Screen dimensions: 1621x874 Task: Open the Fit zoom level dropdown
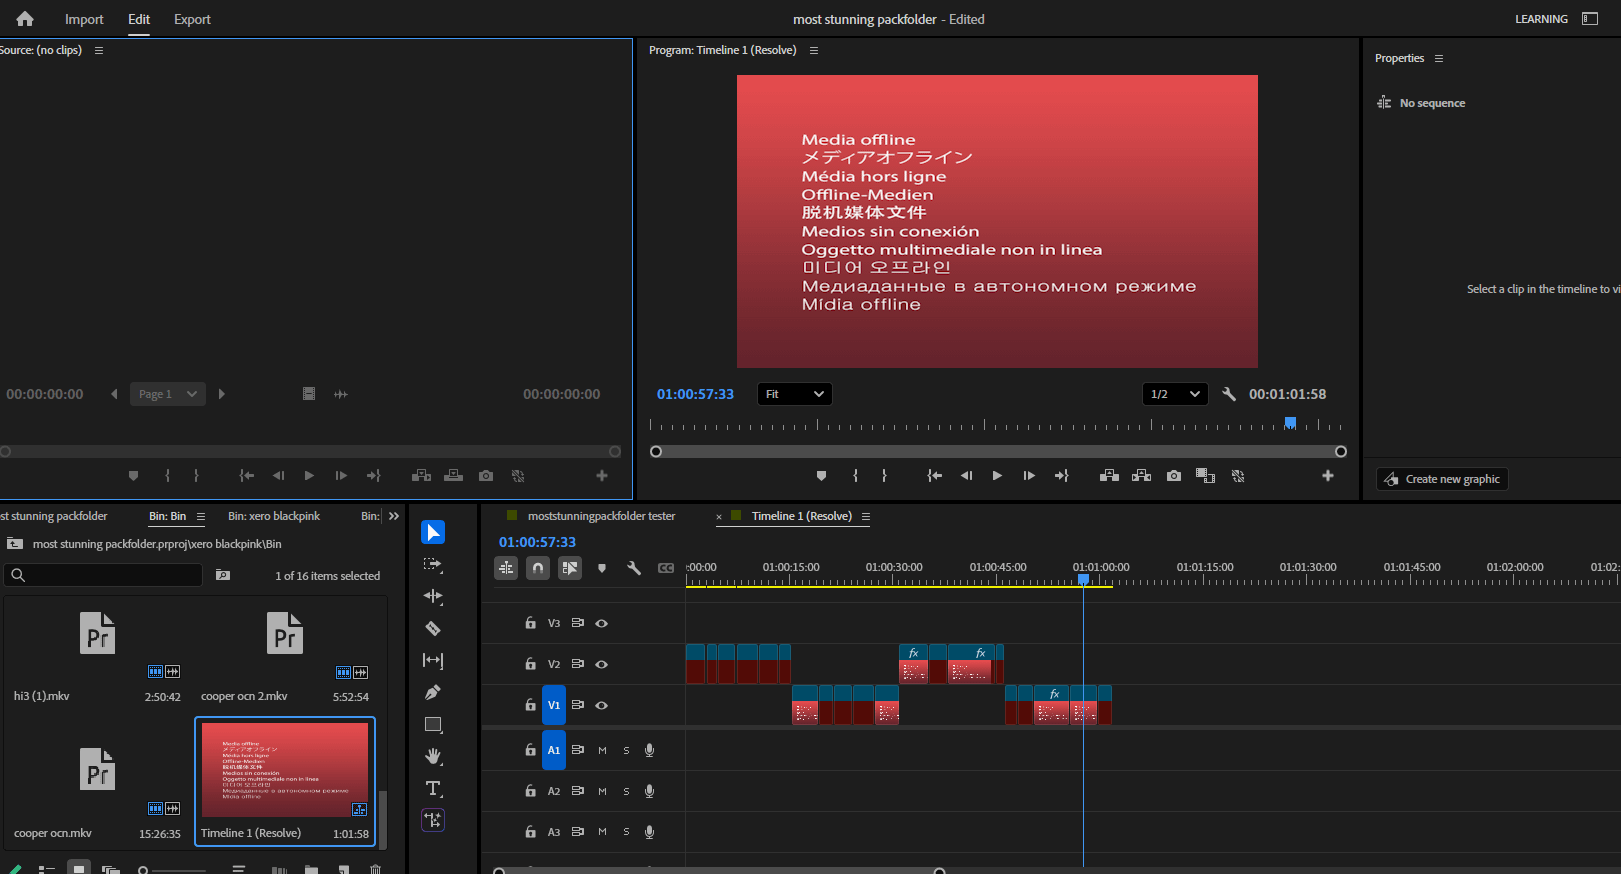click(x=795, y=394)
